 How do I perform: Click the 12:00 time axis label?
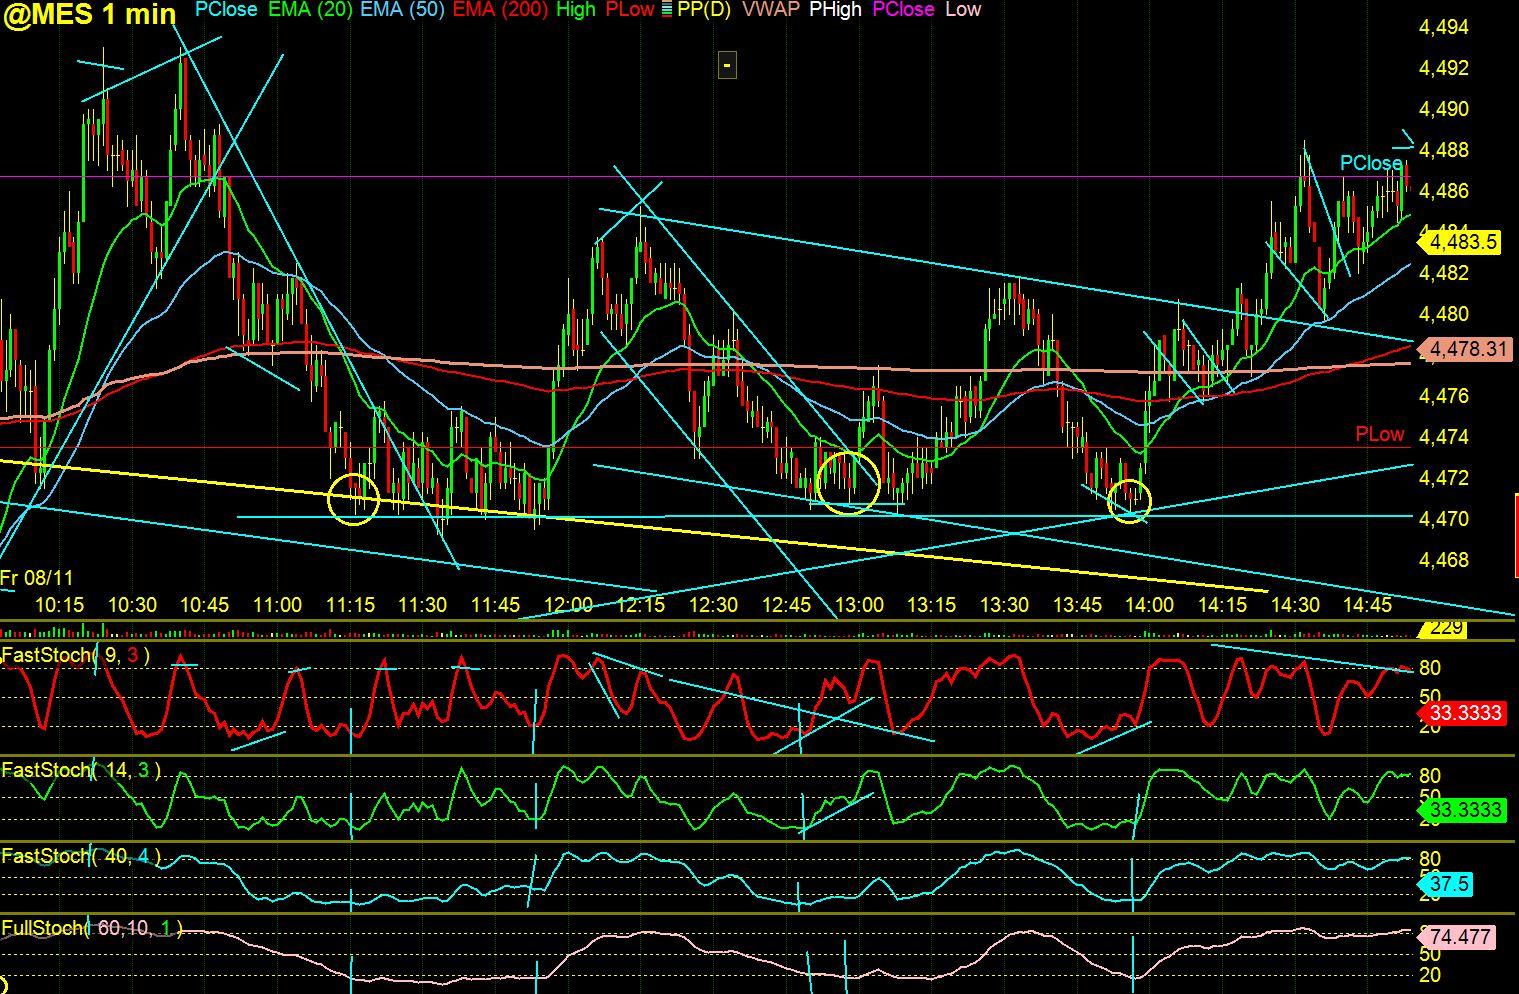(x=568, y=605)
